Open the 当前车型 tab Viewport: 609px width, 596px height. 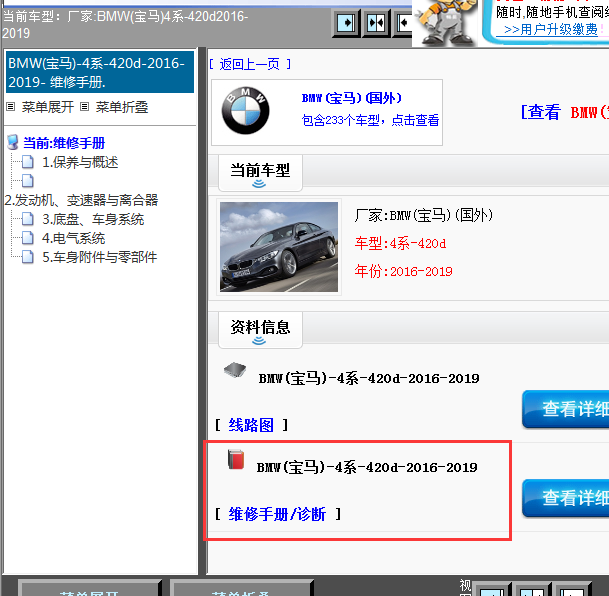[x=260, y=173]
